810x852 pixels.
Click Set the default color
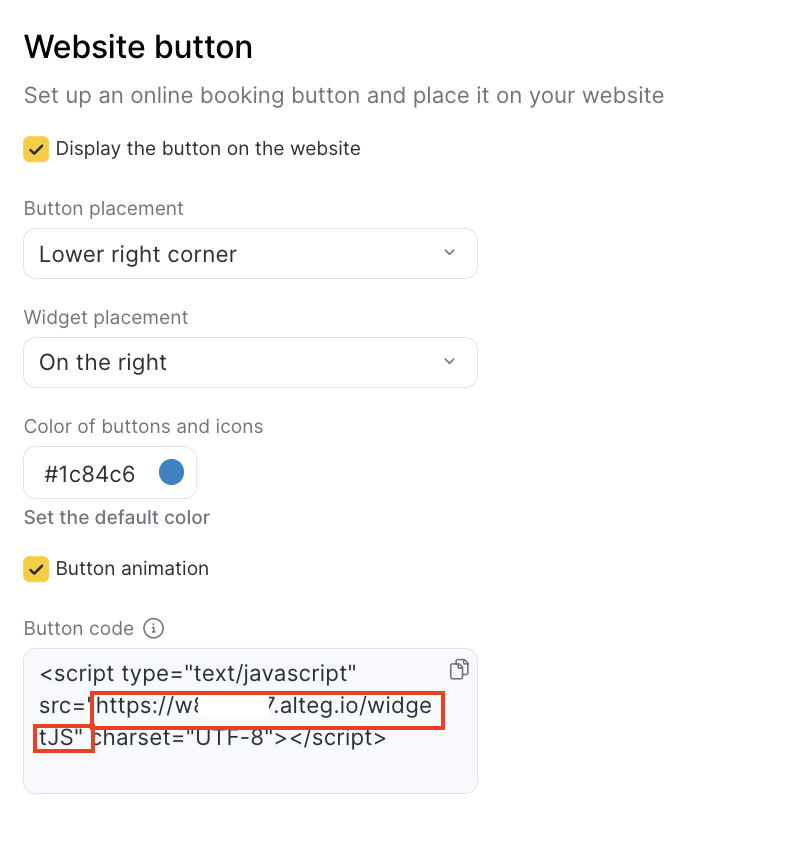pos(117,518)
